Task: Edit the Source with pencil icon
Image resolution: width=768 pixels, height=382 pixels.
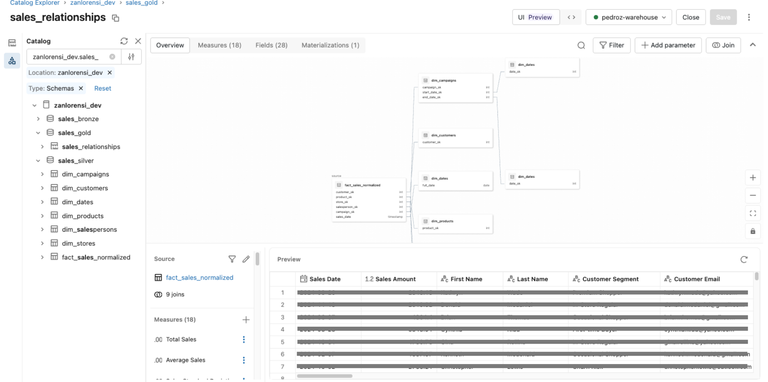Action: (246, 259)
